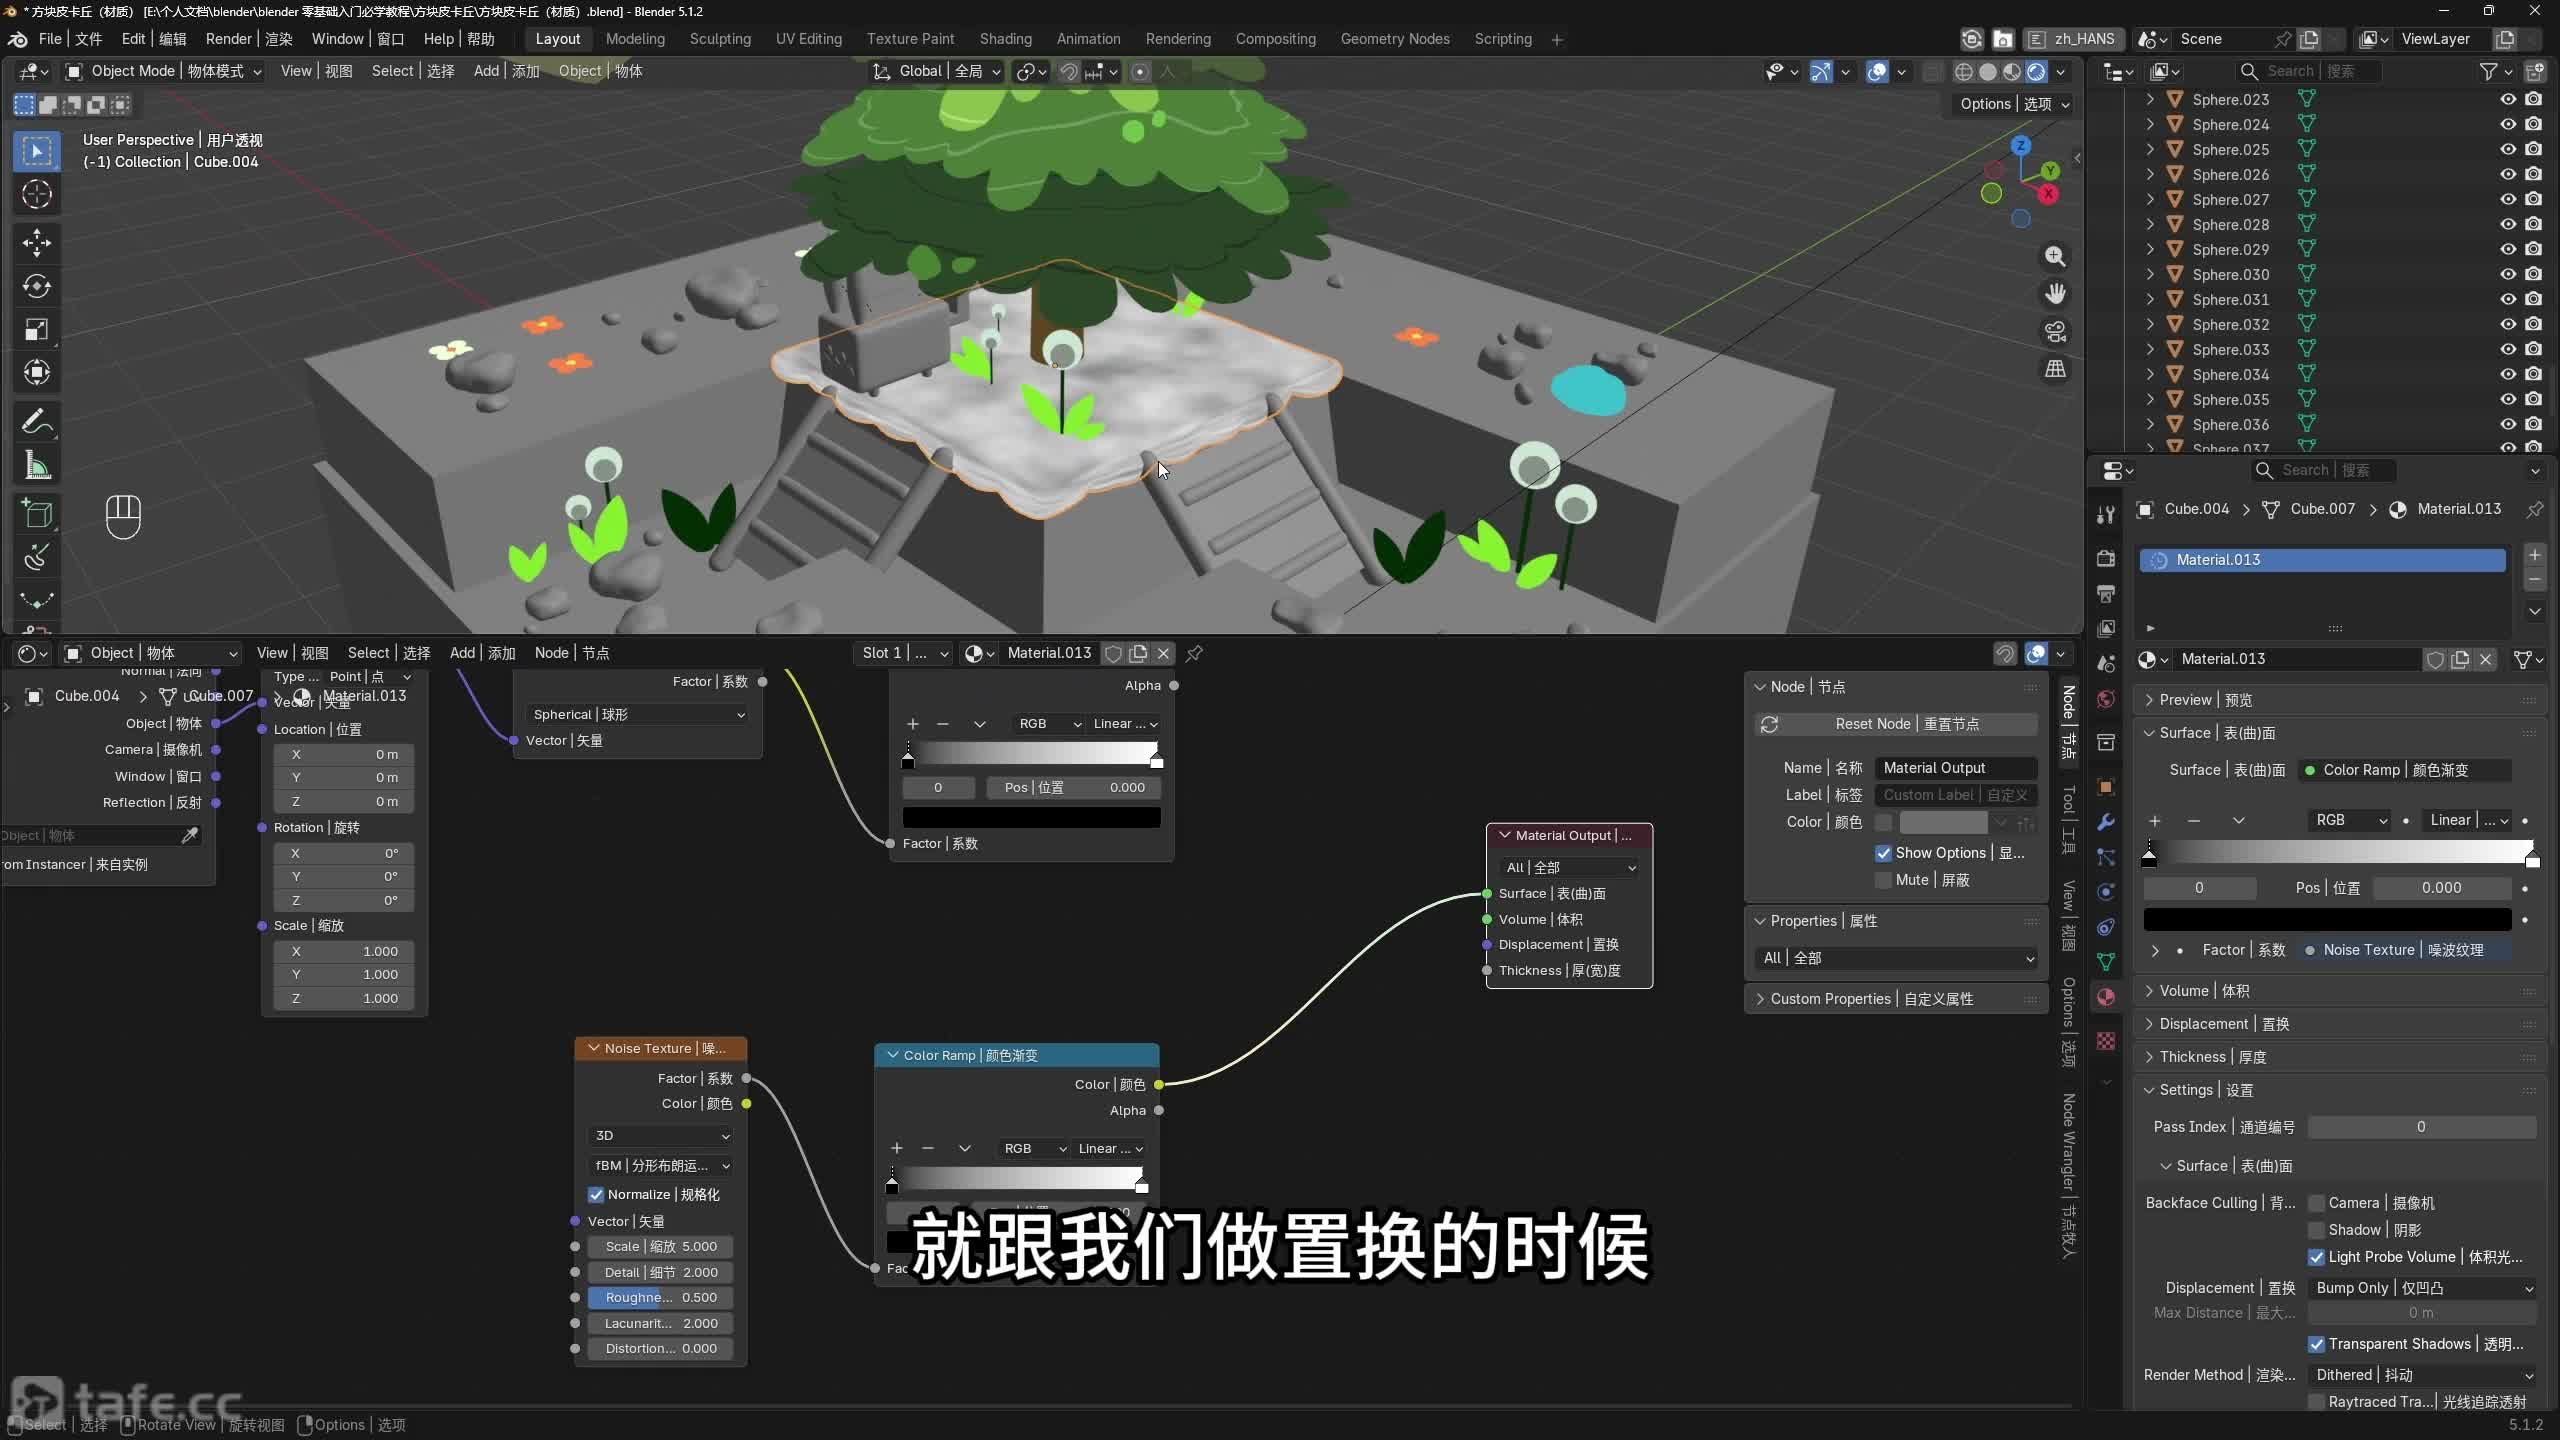Viewport: 2560px width, 1440px height.
Task: Unlink Material.013 in node editor header
Action: pos(1163,653)
